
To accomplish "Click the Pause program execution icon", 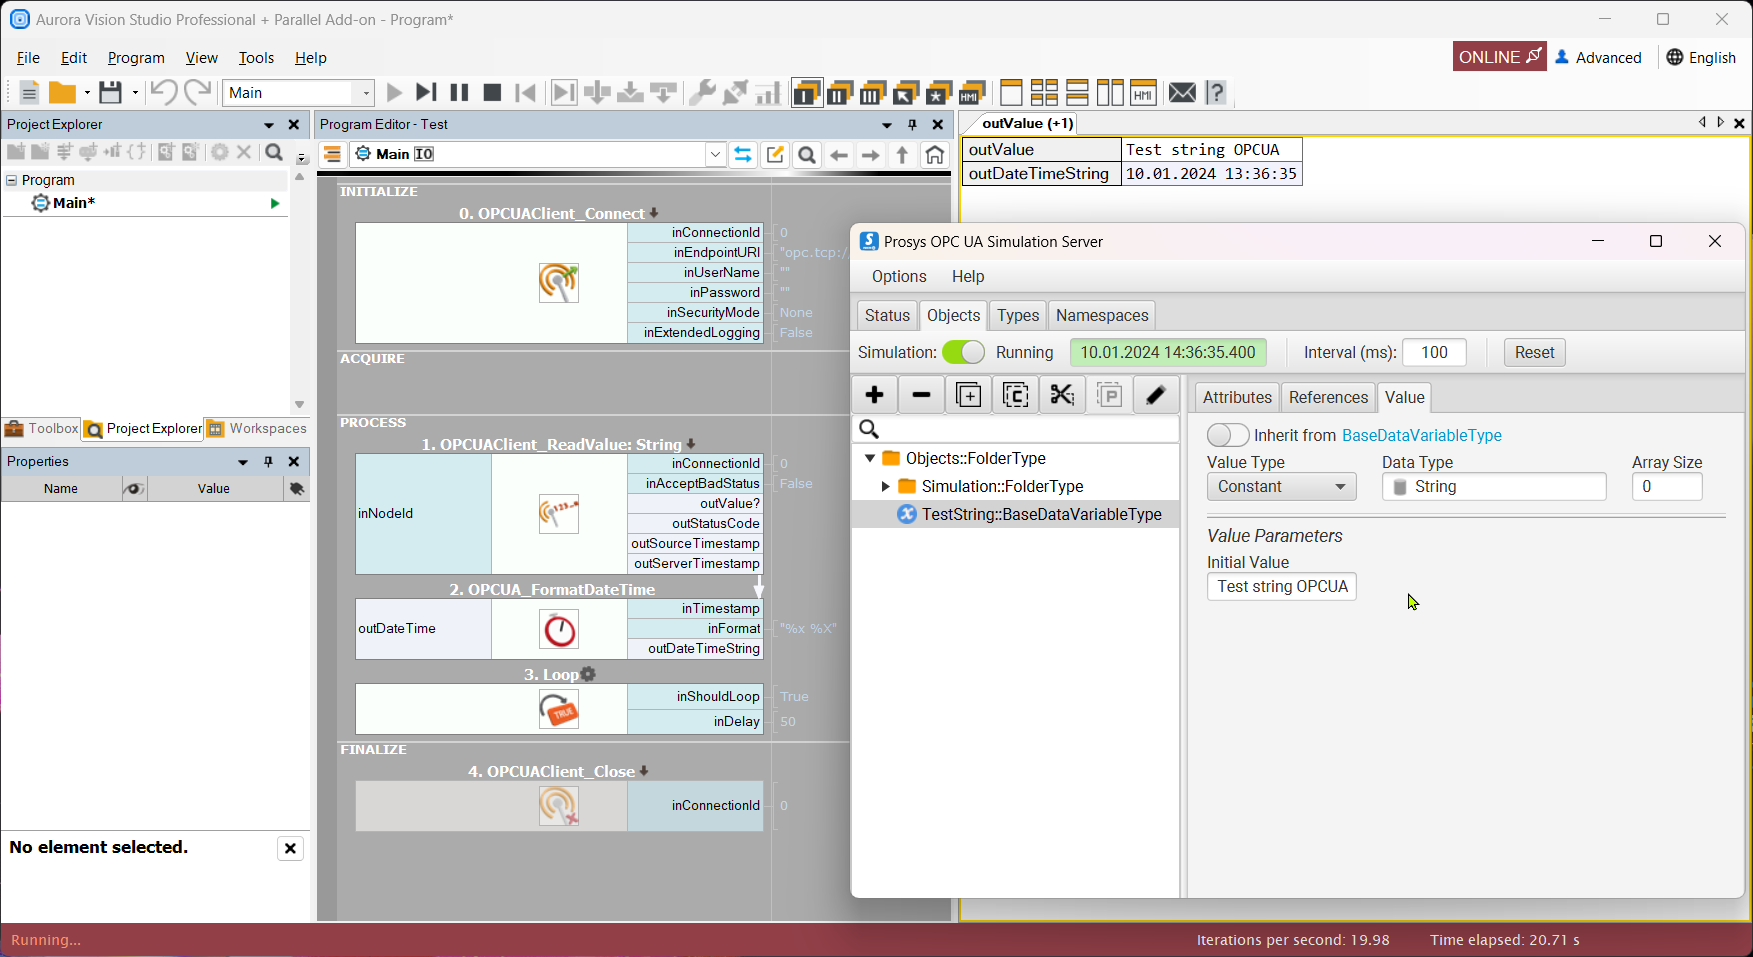I will click(x=459, y=93).
